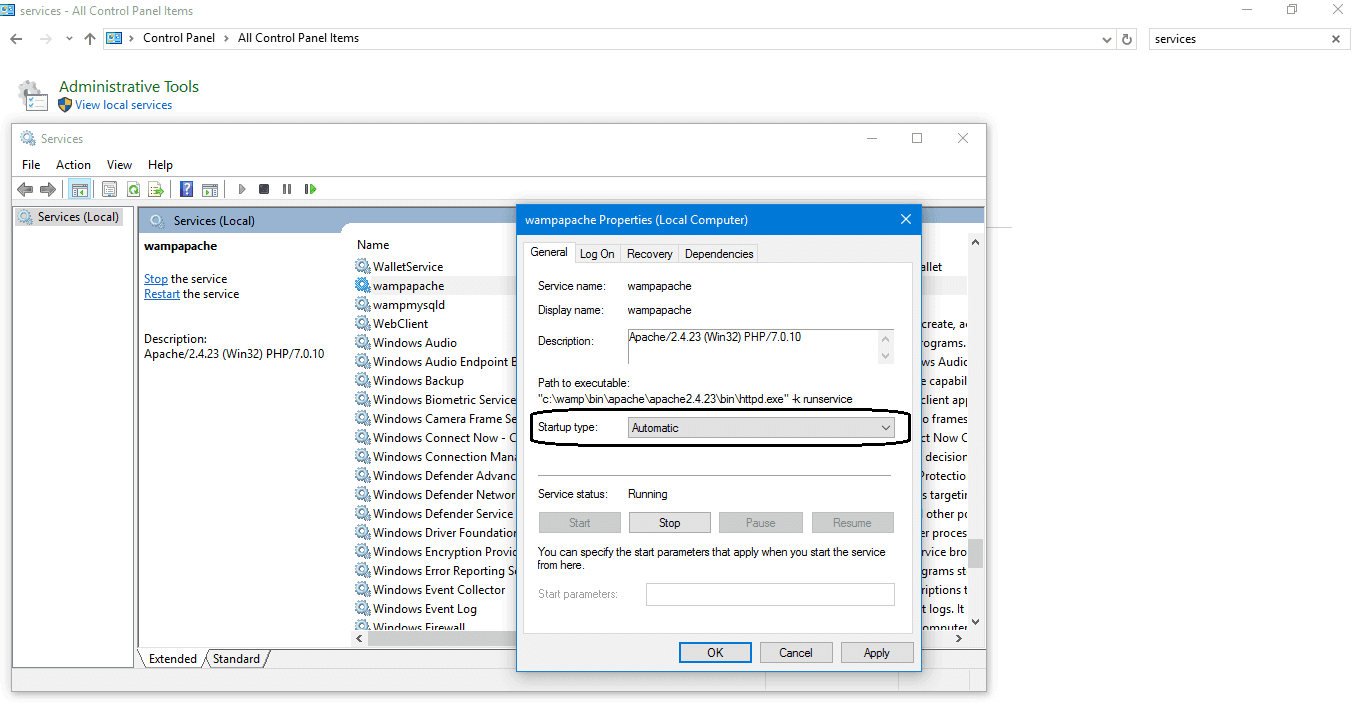Select the Windows Defender Service row
Viewport: 1363px width, 703px height.
[435, 514]
